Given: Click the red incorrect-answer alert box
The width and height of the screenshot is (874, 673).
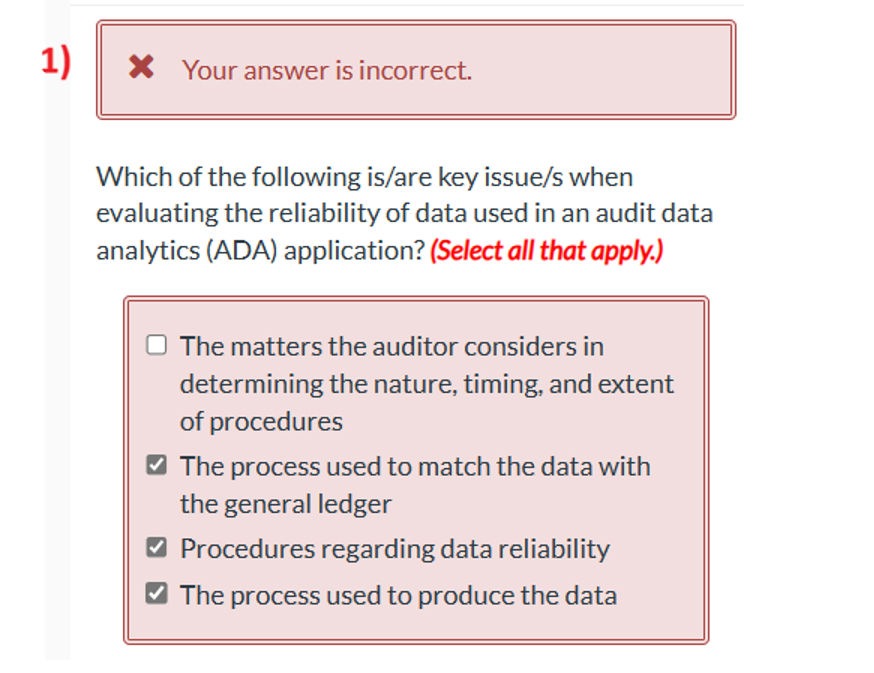Looking at the screenshot, I should (417, 70).
